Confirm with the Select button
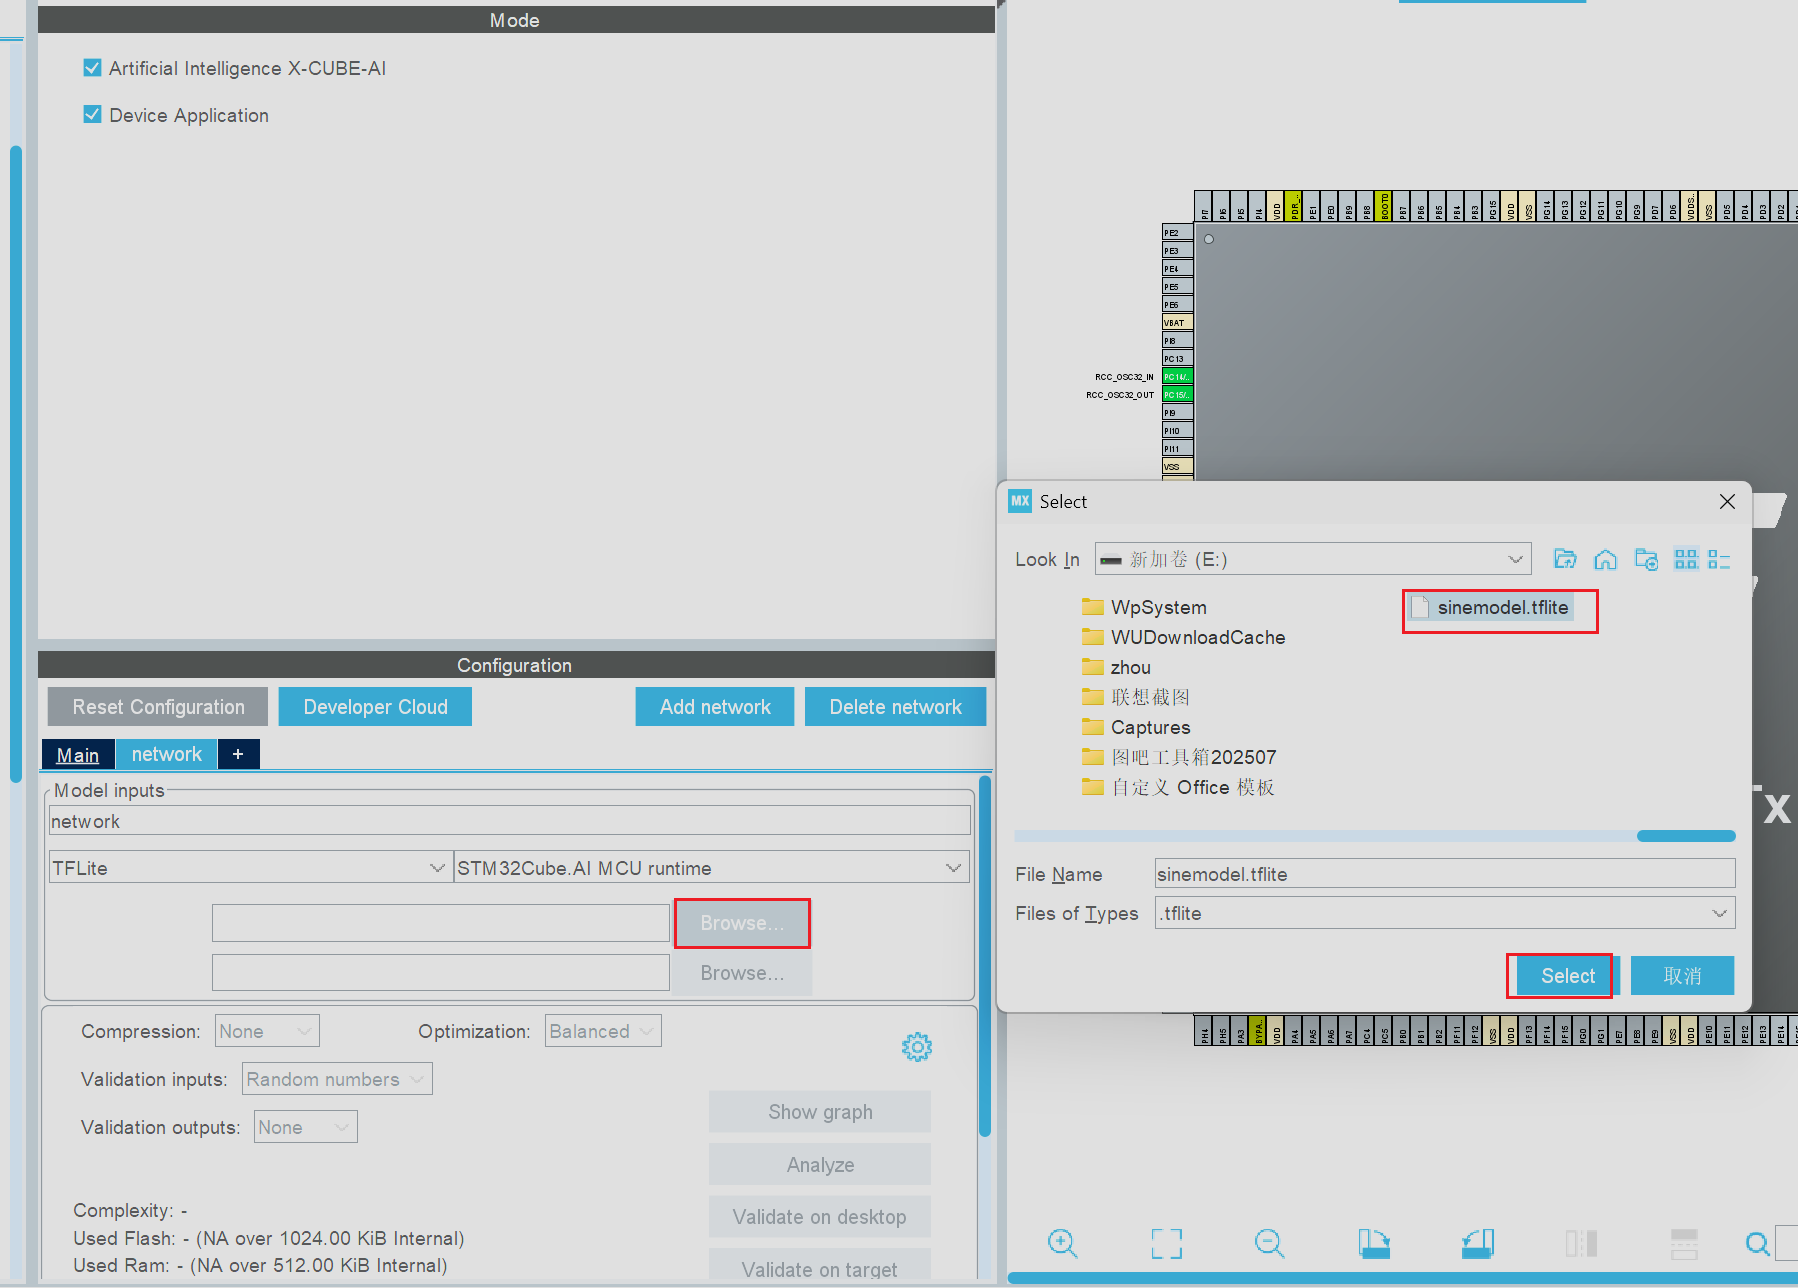 coord(1567,976)
